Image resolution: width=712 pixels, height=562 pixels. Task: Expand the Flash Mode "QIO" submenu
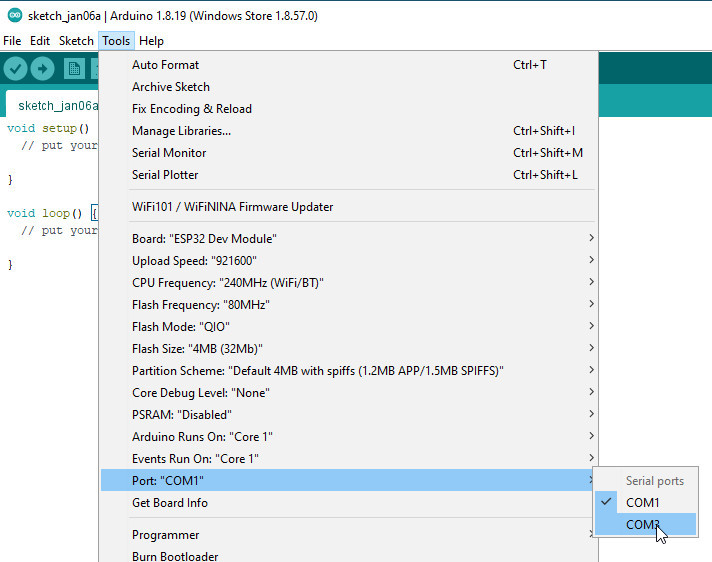pos(348,327)
